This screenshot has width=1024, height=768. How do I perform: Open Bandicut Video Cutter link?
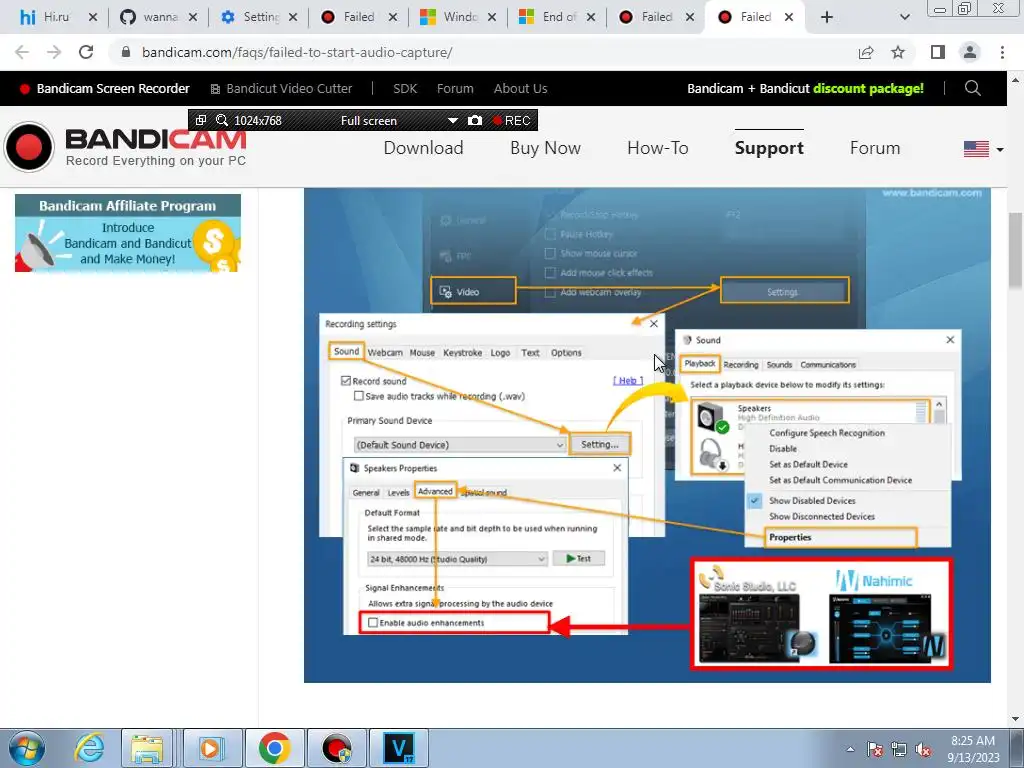(x=281, y=88)
